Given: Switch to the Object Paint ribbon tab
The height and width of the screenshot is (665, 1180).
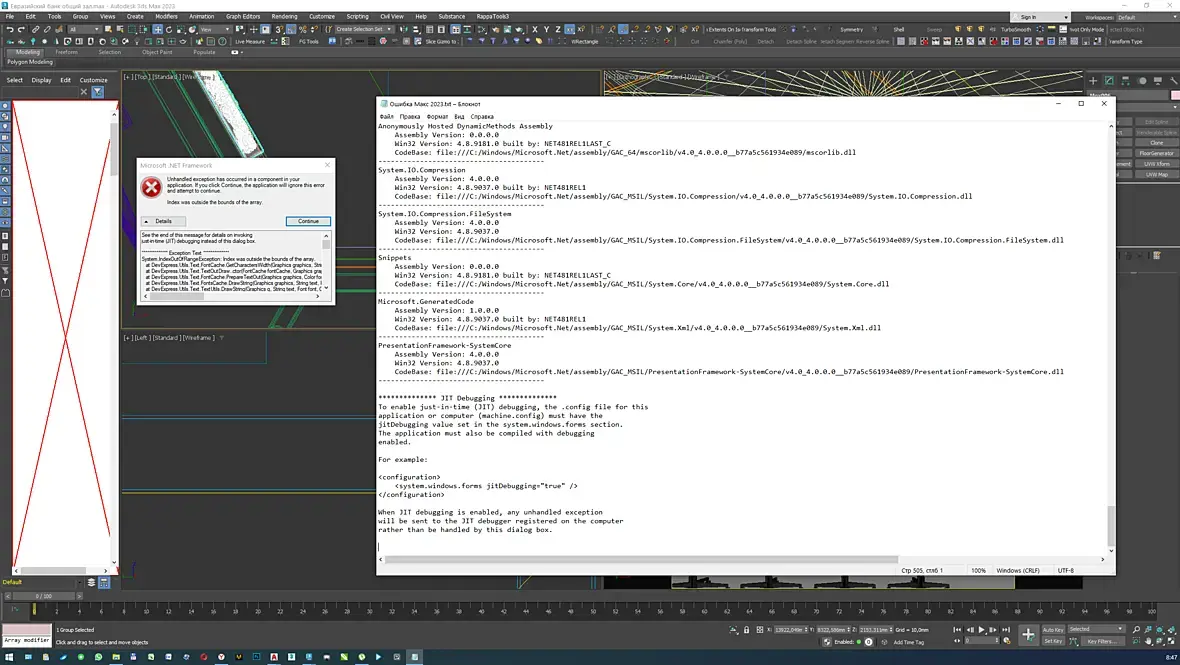Looking at the screenshot, I should [157, 52].
